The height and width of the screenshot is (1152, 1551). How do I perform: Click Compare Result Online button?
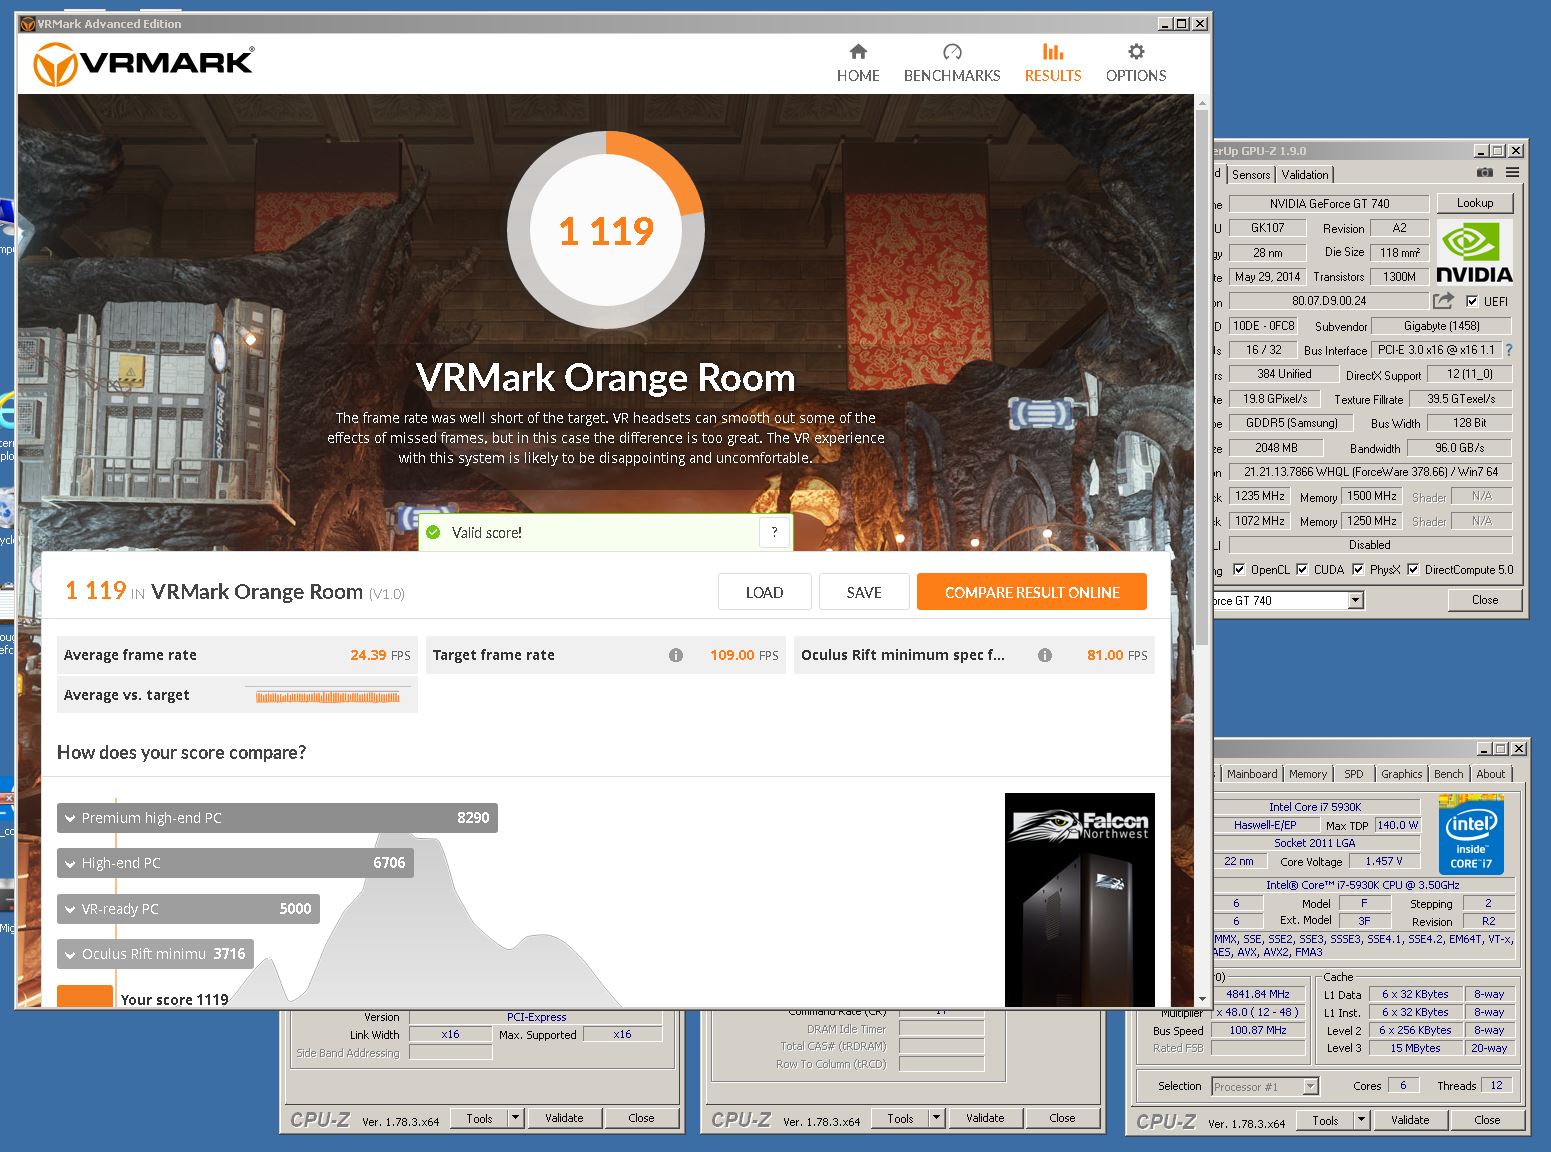(x=1032, y=592)
